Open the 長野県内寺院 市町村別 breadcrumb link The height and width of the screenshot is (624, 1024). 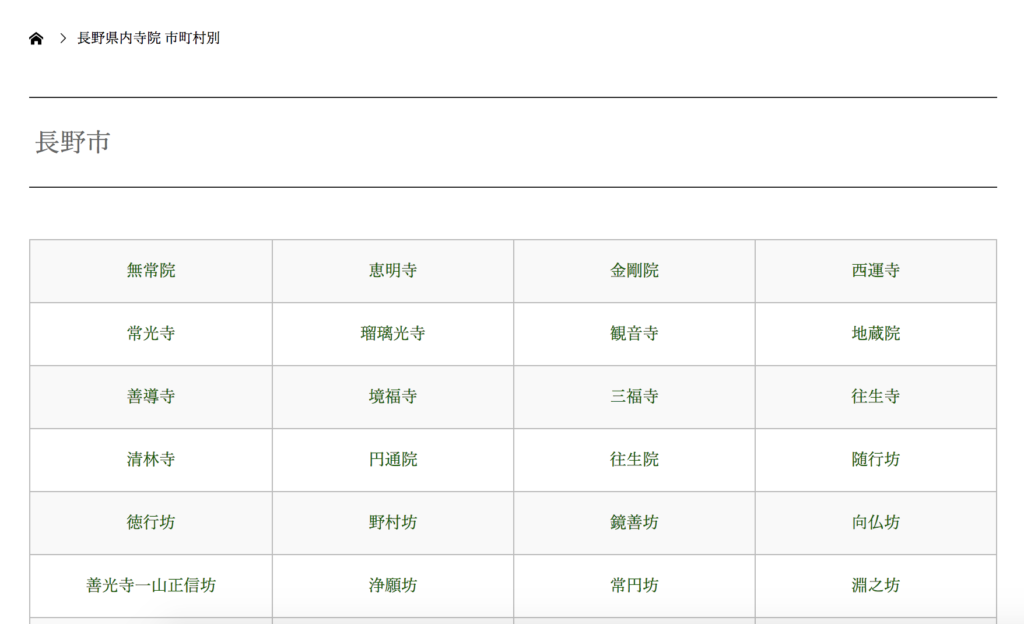pyautogui.click(x=148, y=38)
